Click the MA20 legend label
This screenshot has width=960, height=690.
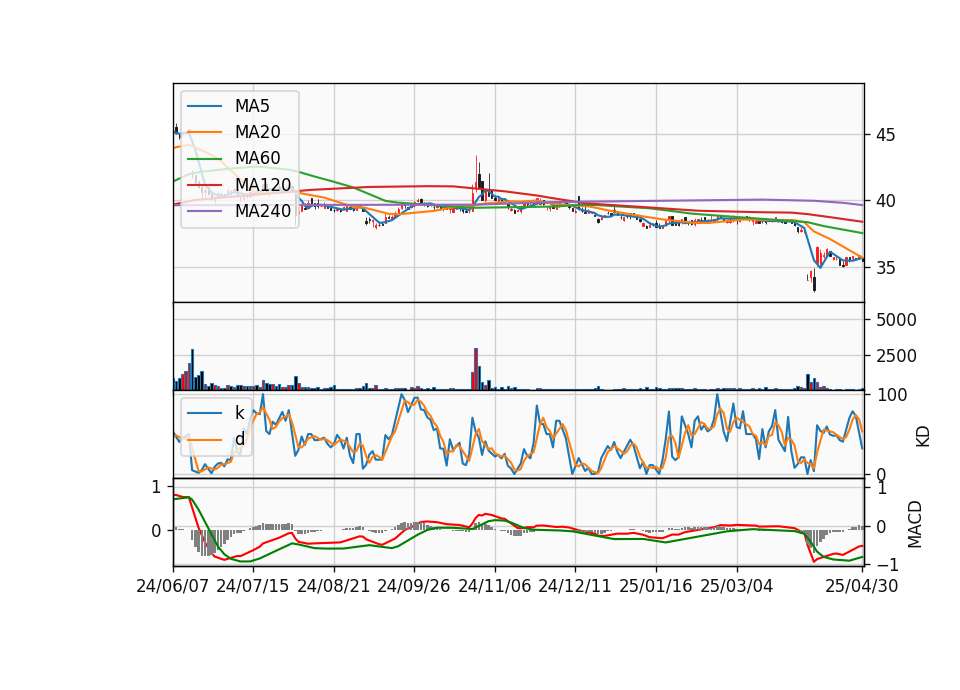click(x=257, y=132)
